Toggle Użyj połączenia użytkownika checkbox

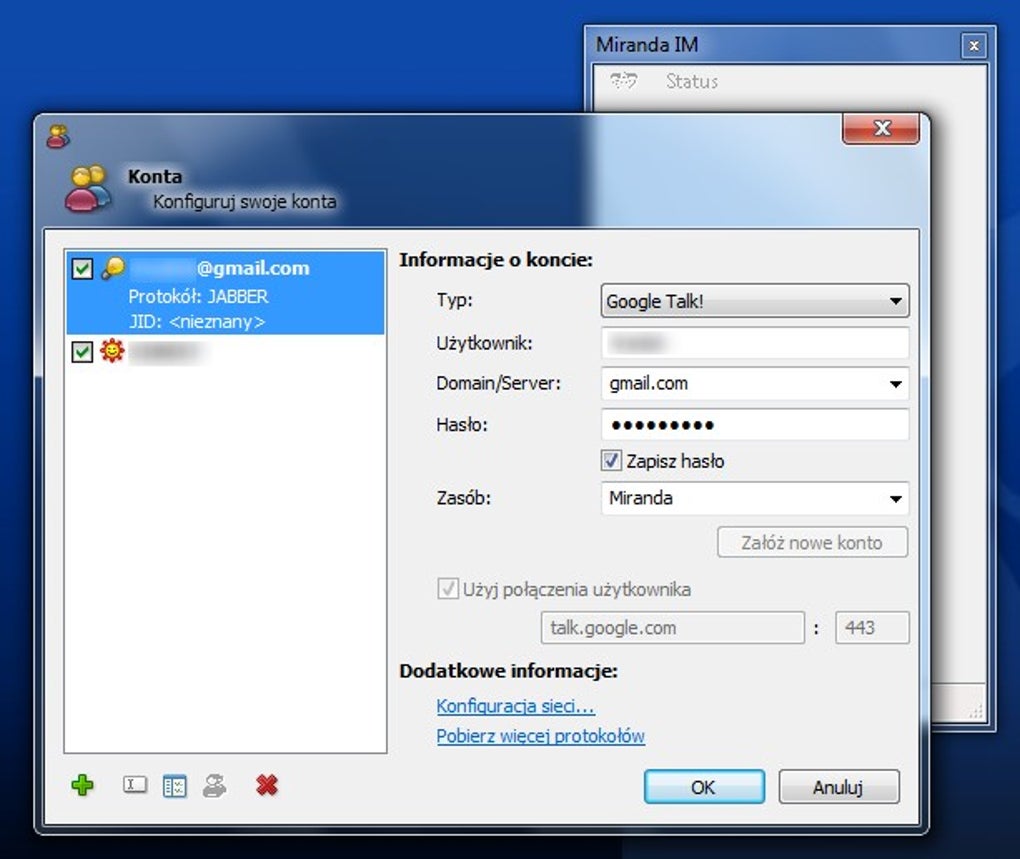[x=448, y=589]
